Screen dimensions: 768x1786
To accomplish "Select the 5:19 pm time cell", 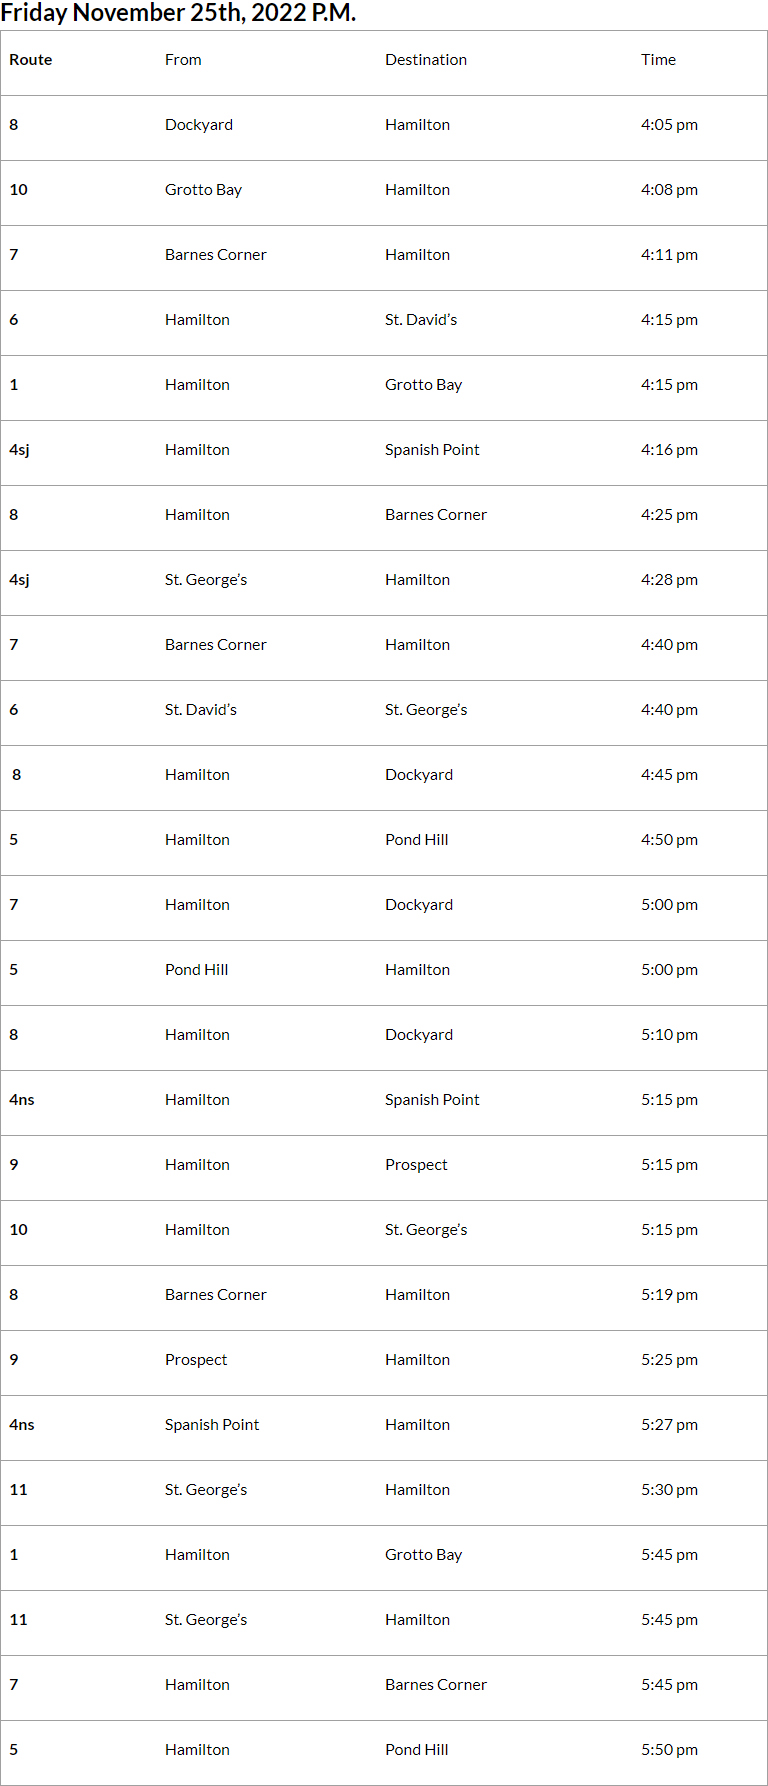I will [x=670, y=1295].
